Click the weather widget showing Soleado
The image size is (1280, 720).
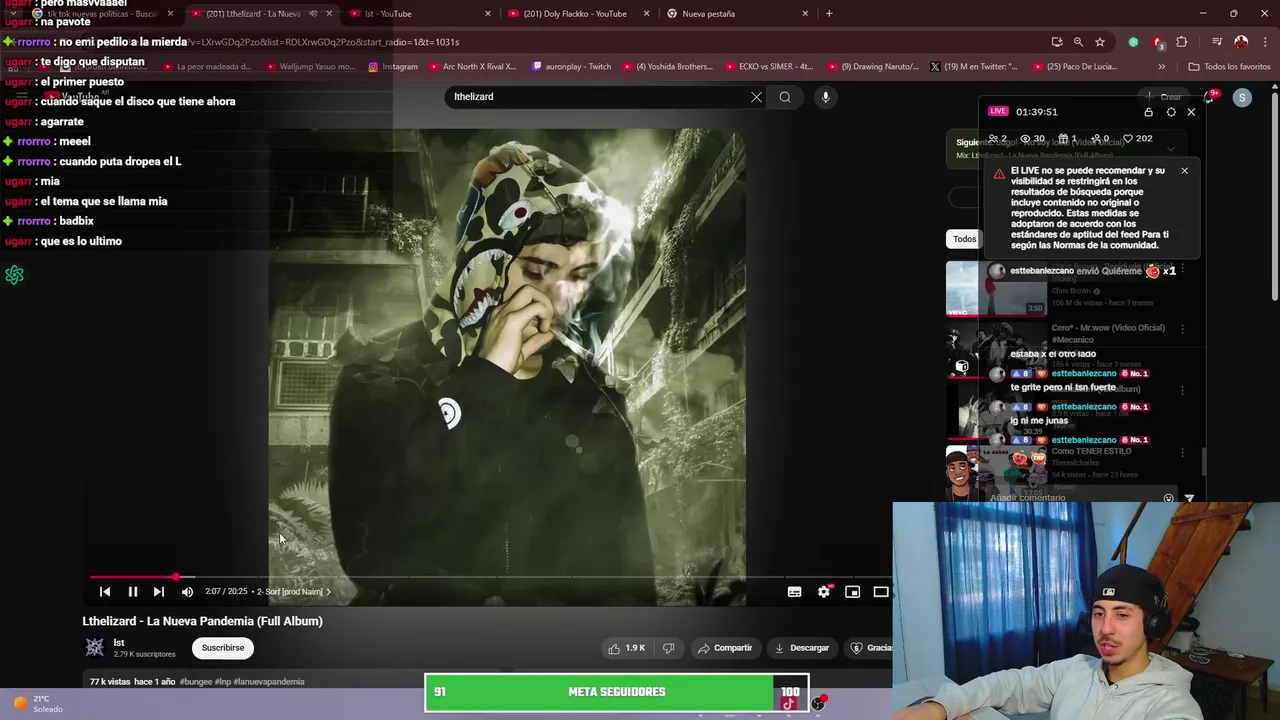coord(38,704)
